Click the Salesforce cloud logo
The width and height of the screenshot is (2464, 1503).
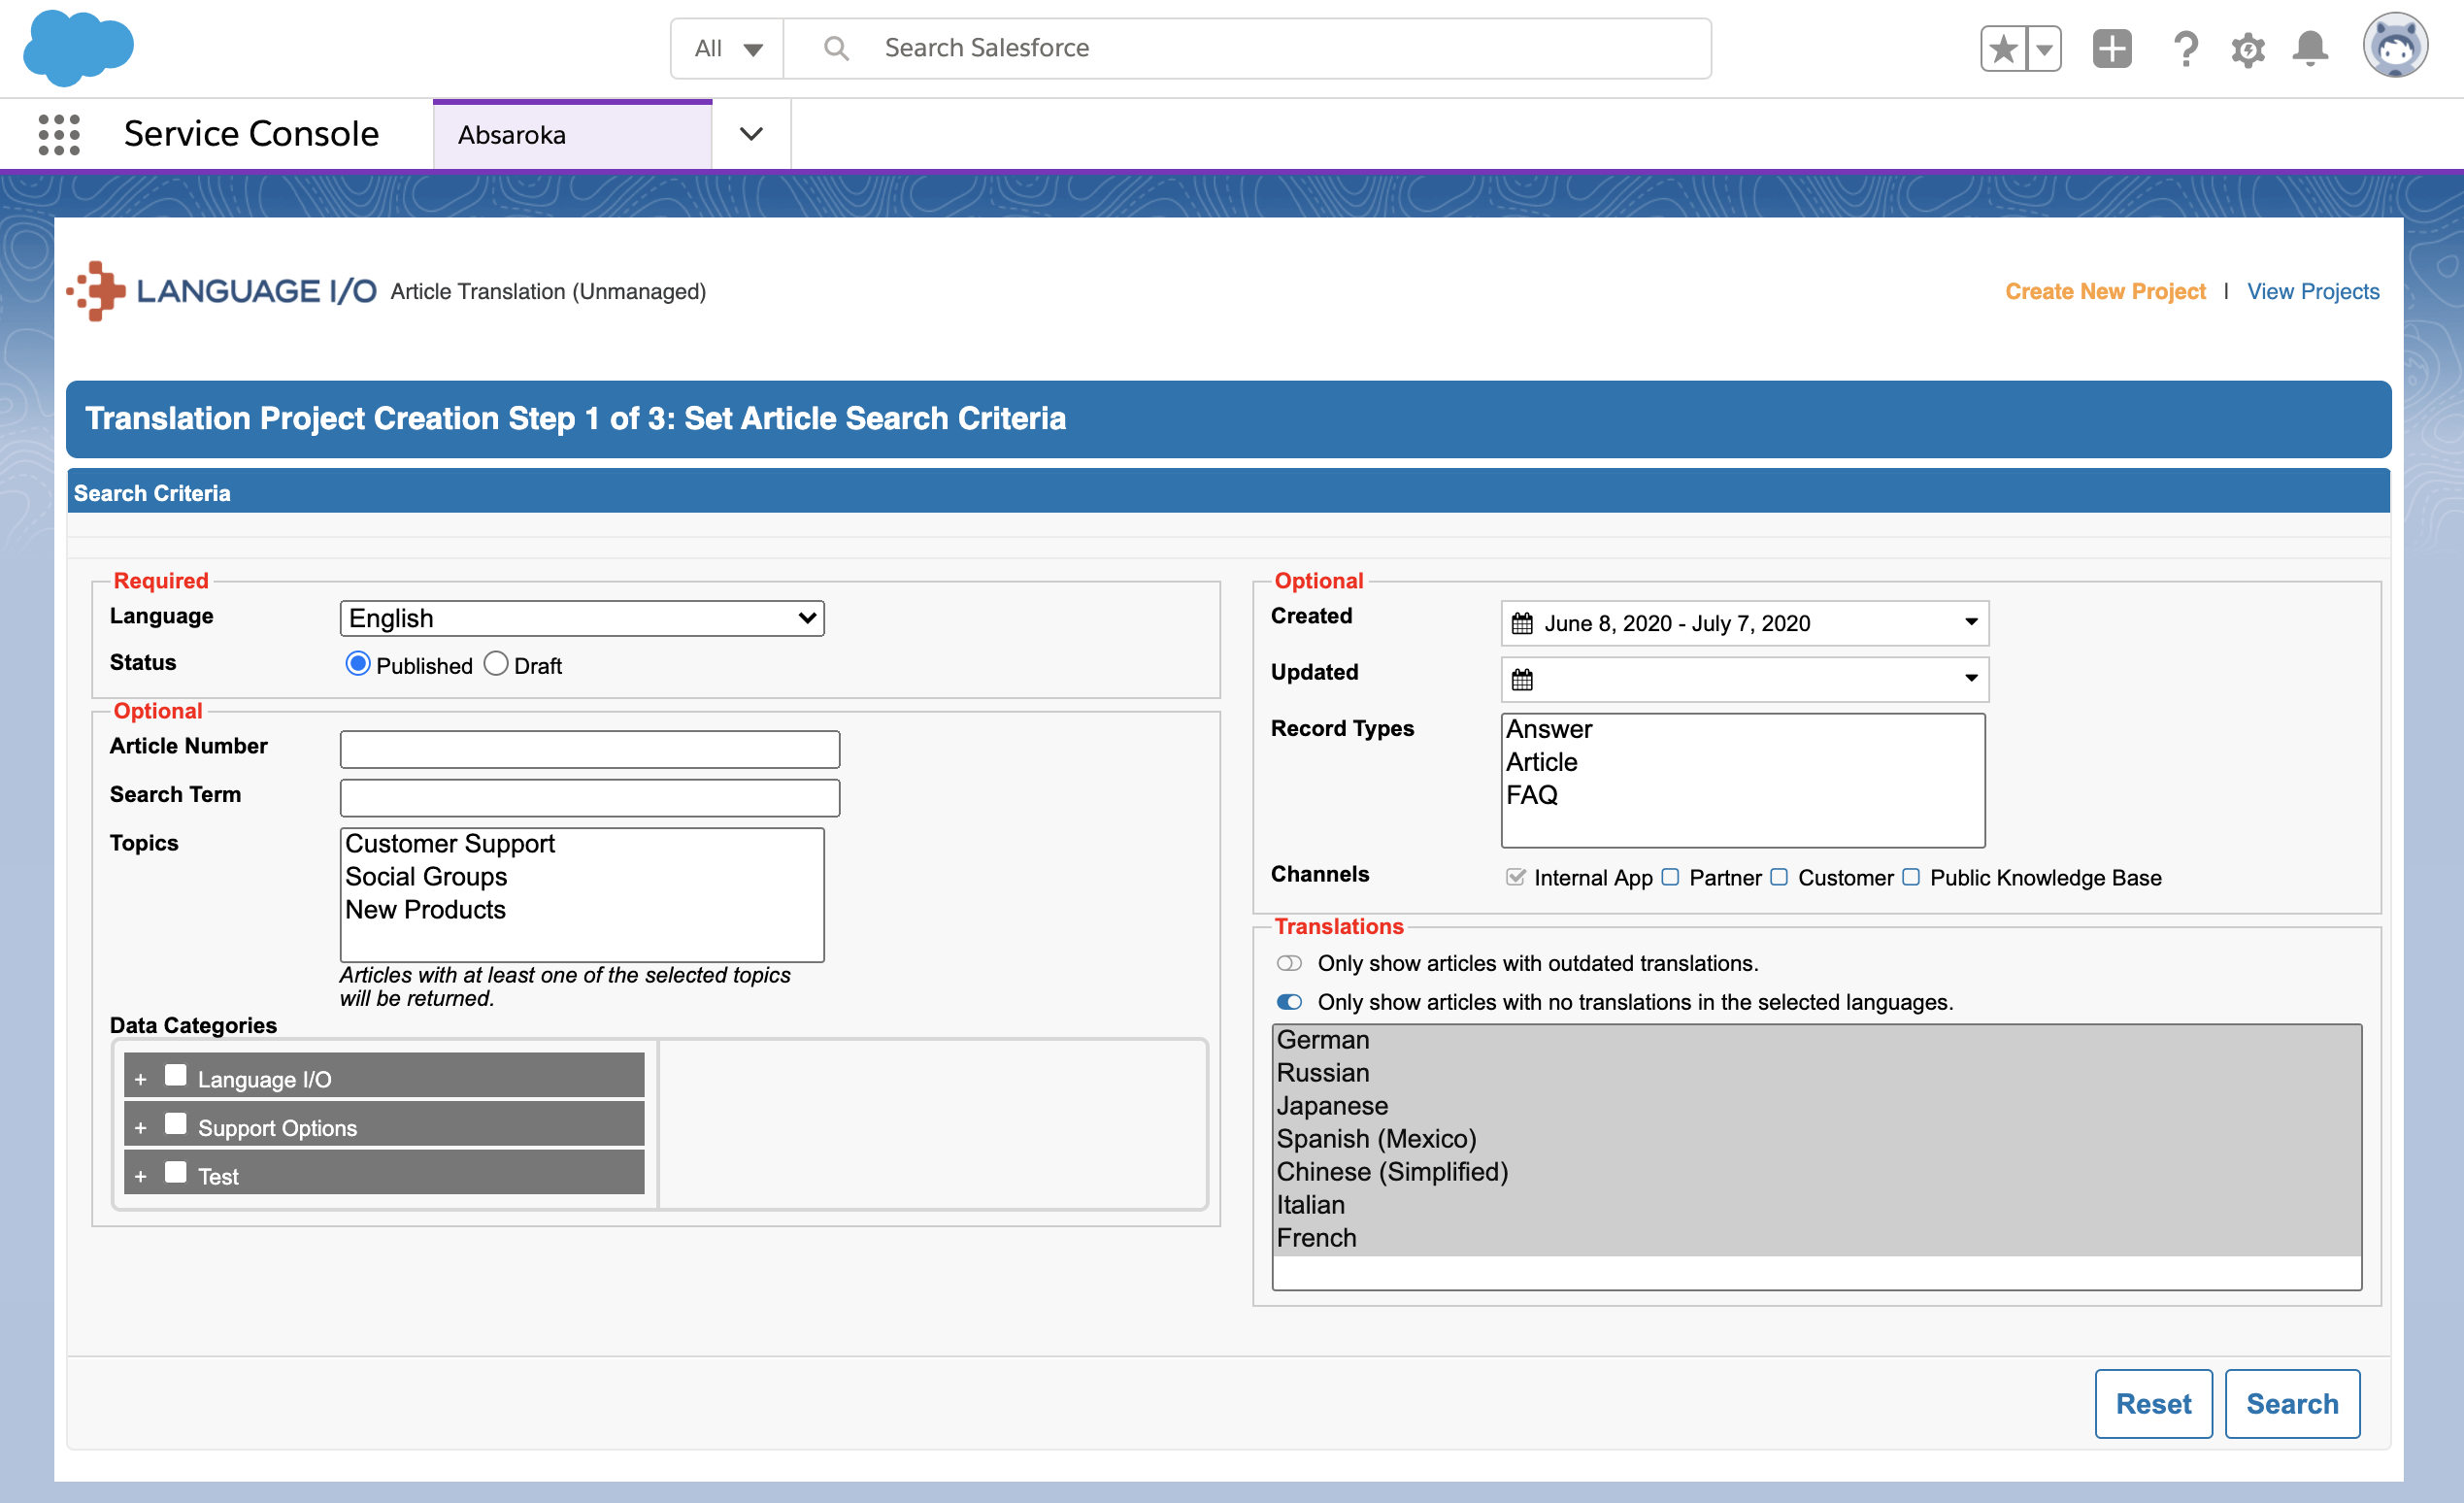(78, 46)
